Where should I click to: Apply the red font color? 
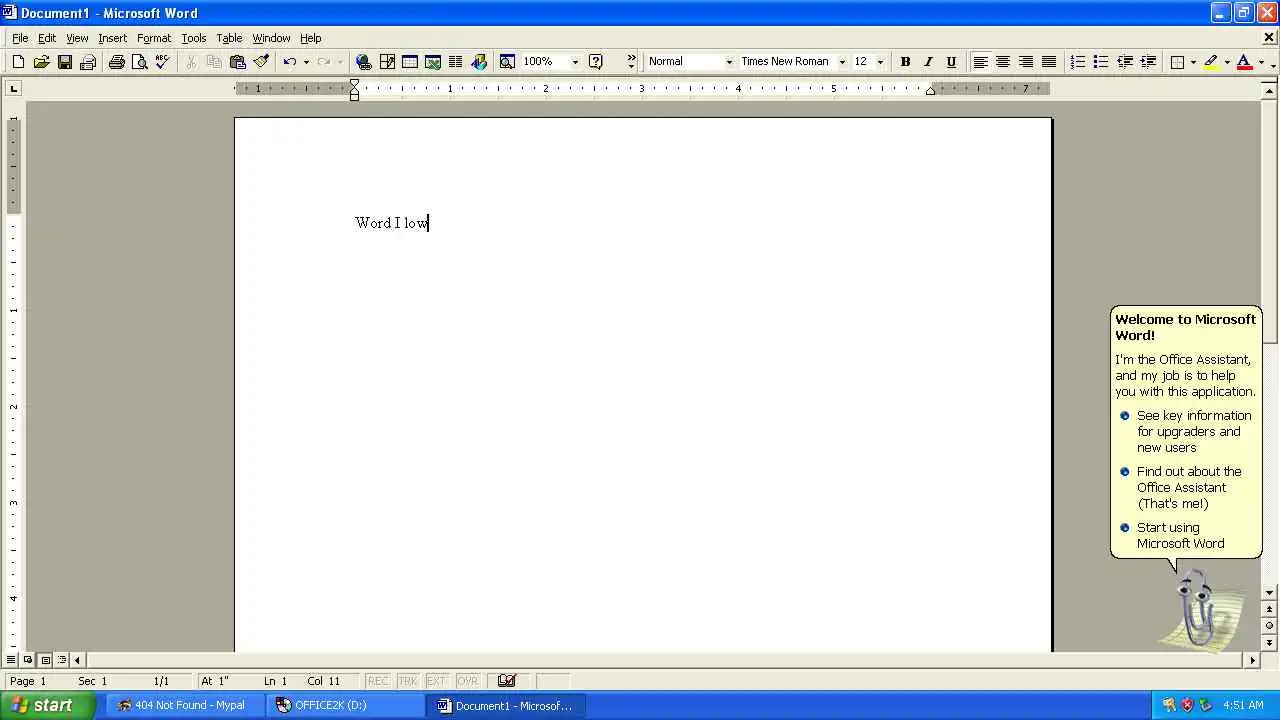pyautogui.click(x=1244, y=62)
